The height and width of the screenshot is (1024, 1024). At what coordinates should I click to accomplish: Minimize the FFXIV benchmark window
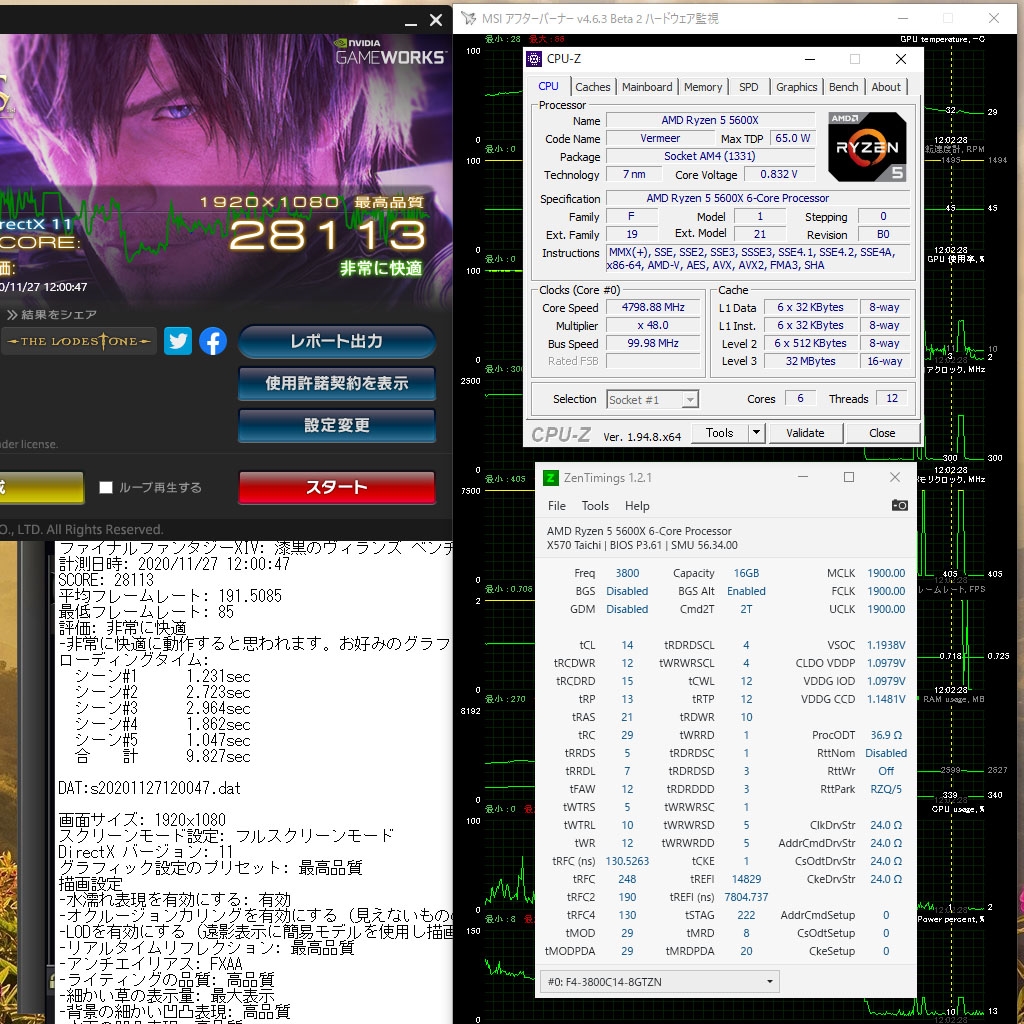click(x=410, y=22)
